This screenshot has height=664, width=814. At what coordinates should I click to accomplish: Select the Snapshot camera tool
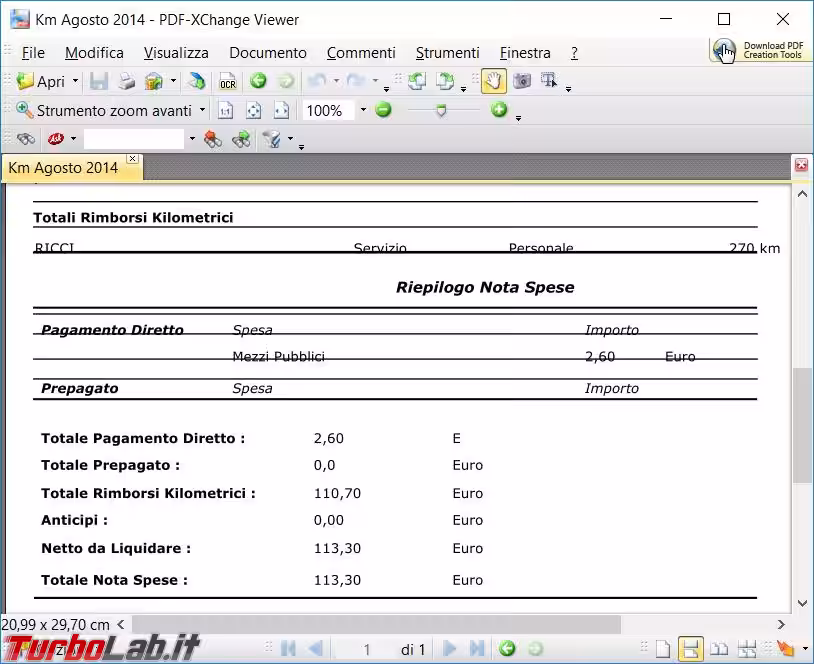[x=521, y=81]
